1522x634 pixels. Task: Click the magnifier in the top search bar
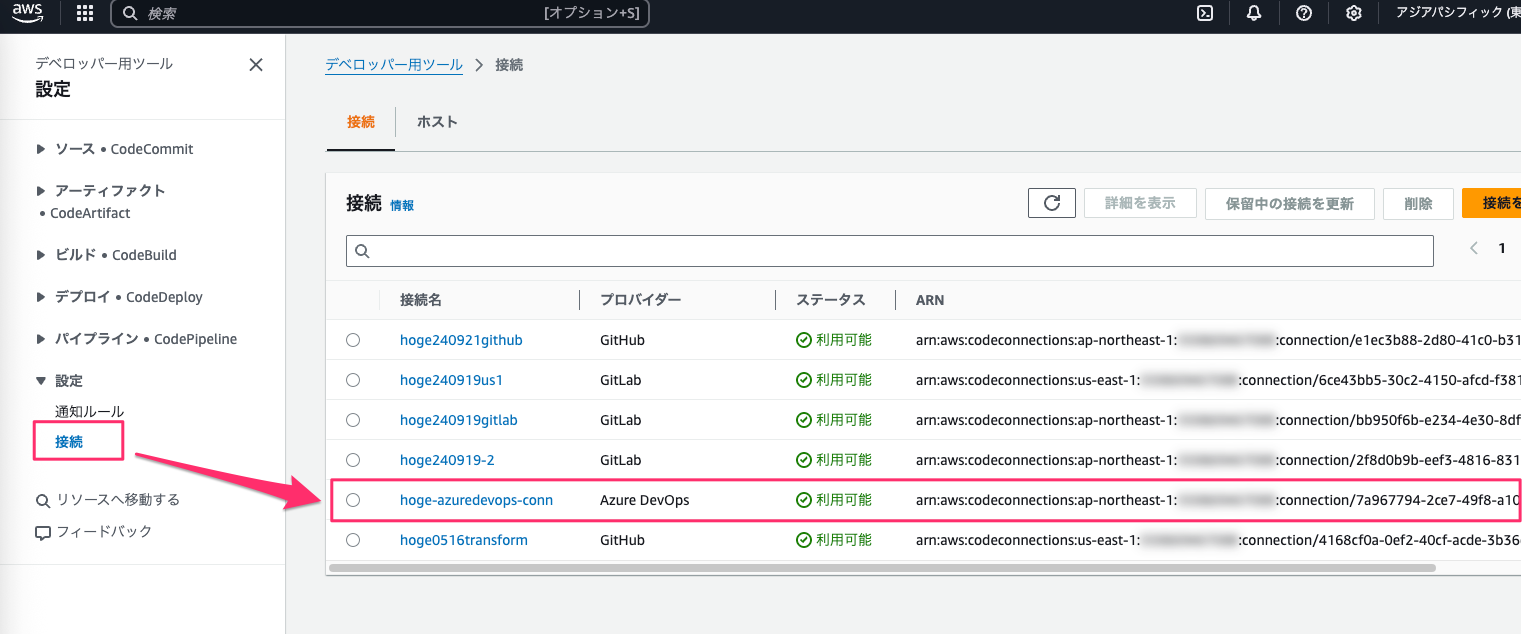coord(130,13)
